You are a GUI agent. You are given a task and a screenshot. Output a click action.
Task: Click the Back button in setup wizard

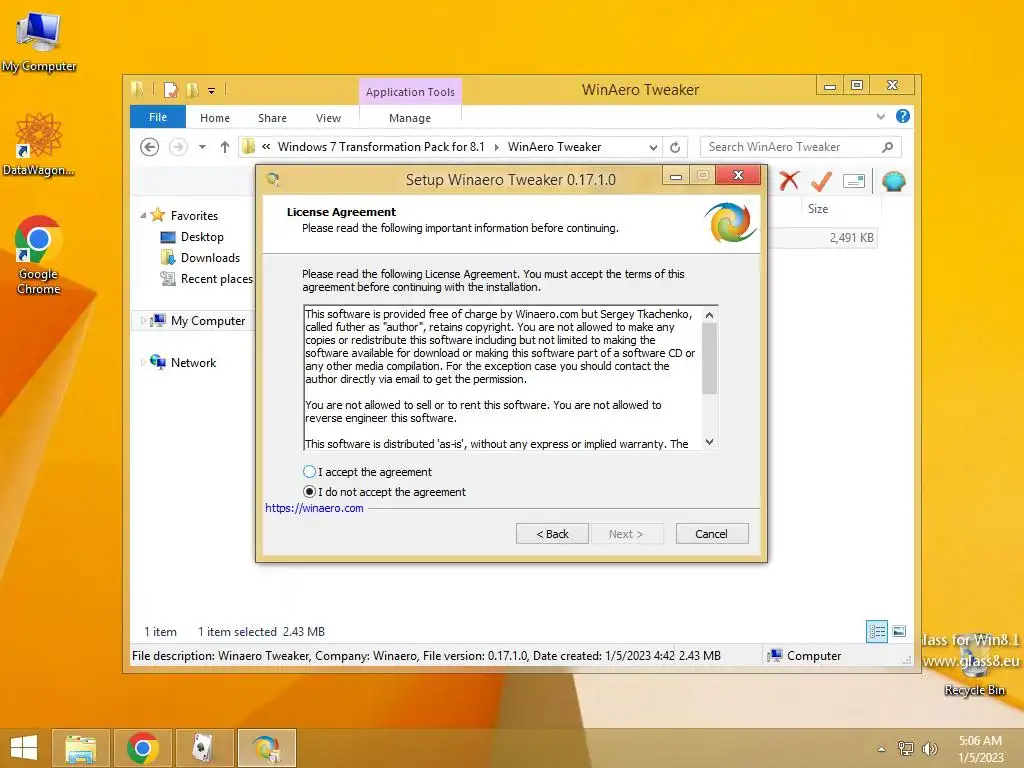[x=552, y=534]
